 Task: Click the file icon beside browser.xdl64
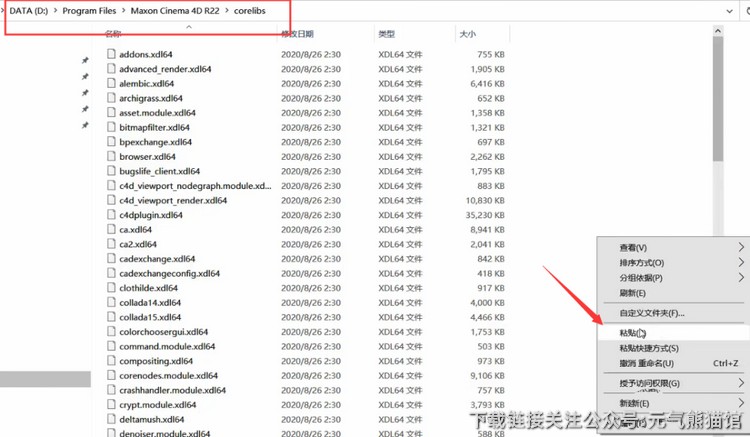(x=111, y=157)
